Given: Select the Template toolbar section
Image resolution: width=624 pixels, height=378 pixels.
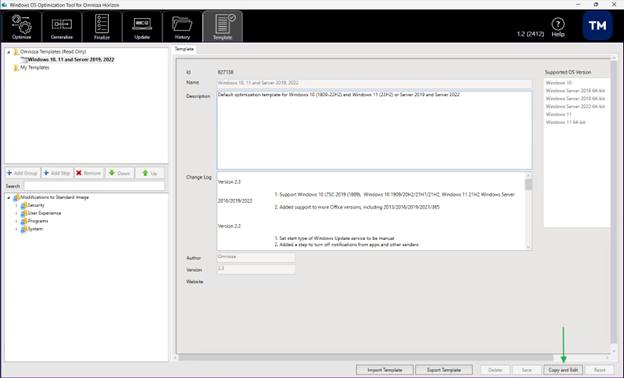Looking at the screenshot, I should coord(222,26).
